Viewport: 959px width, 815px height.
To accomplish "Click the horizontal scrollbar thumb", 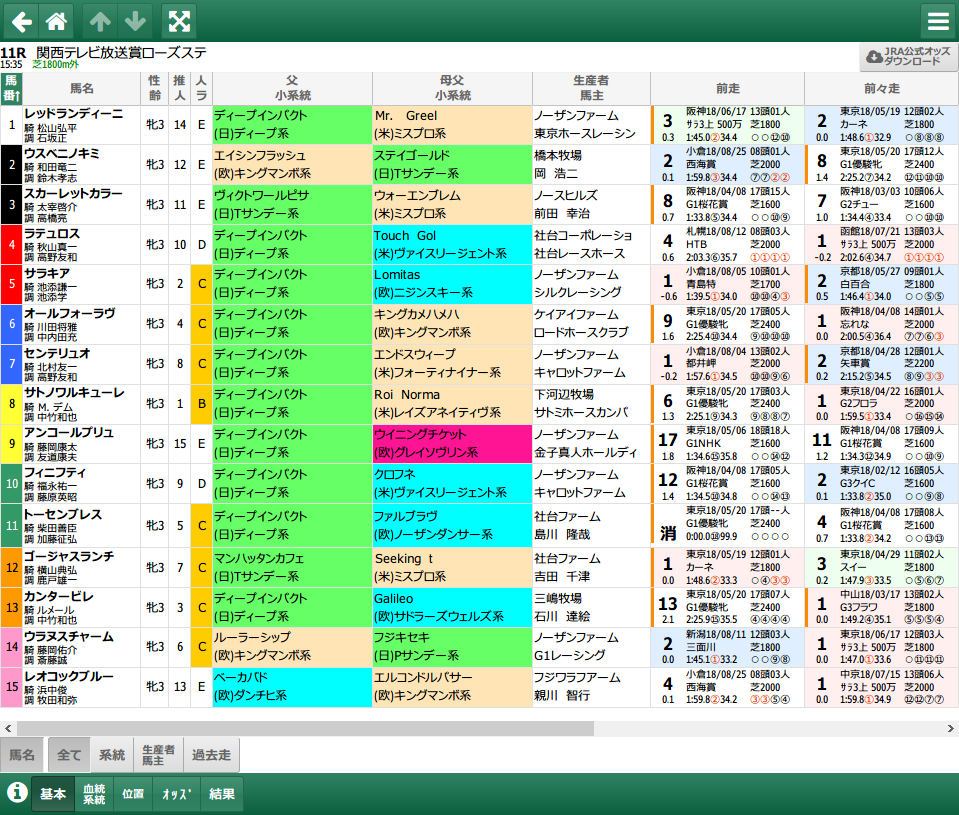I will (305, 728).
